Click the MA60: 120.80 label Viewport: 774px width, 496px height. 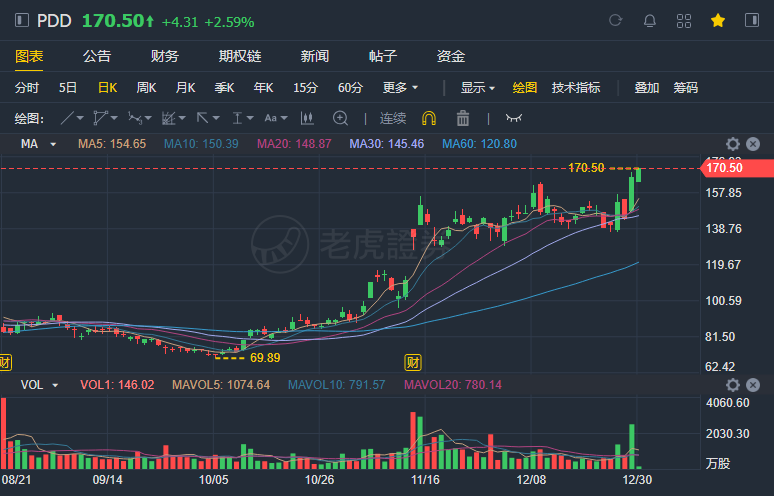pos(479,144)
